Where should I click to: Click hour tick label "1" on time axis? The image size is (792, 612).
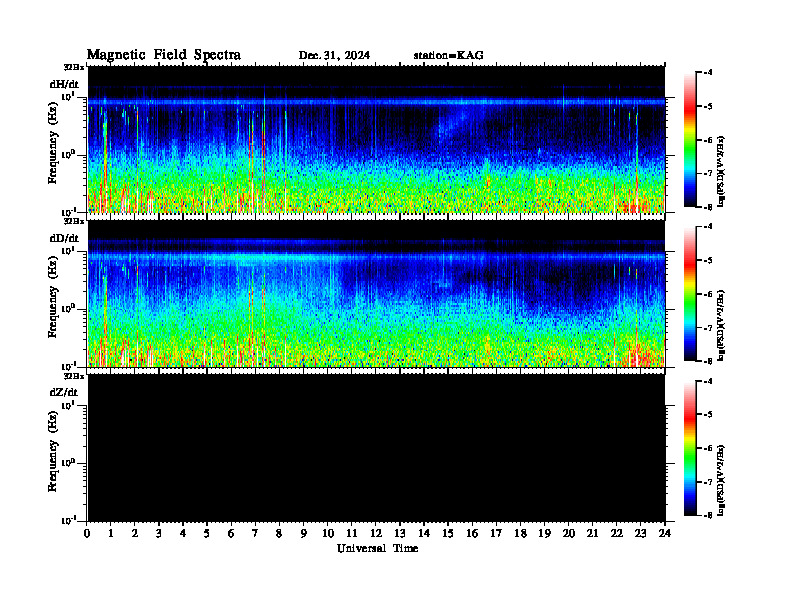[x=111, y=533]
